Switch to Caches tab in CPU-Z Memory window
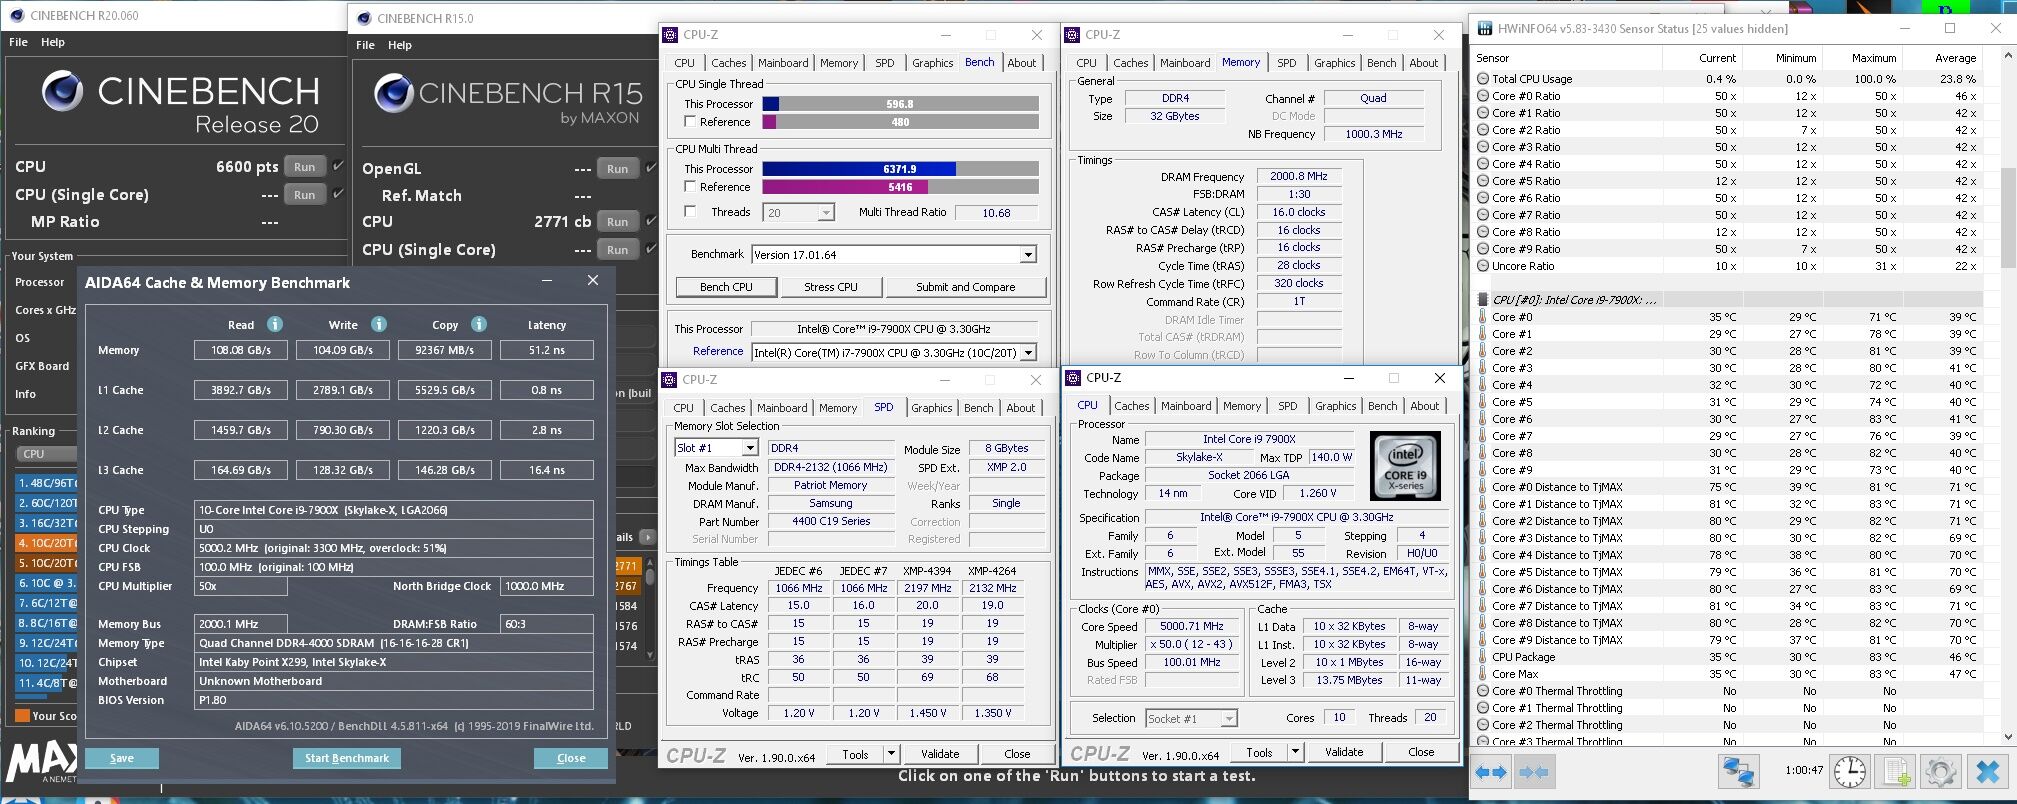This screenshot has height=804, width=2017. coord(1131,62)
